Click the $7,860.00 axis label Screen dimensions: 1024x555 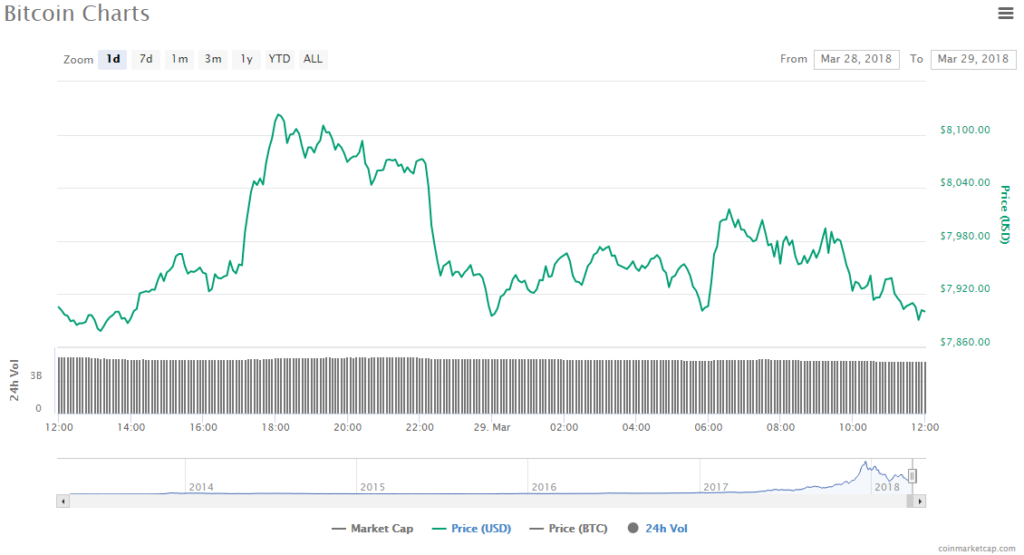coord(965,342)
